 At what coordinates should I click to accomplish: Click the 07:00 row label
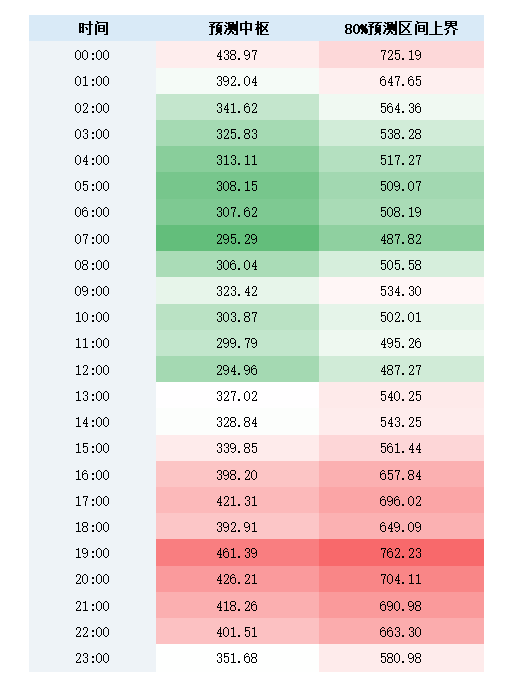pos(93,239)
